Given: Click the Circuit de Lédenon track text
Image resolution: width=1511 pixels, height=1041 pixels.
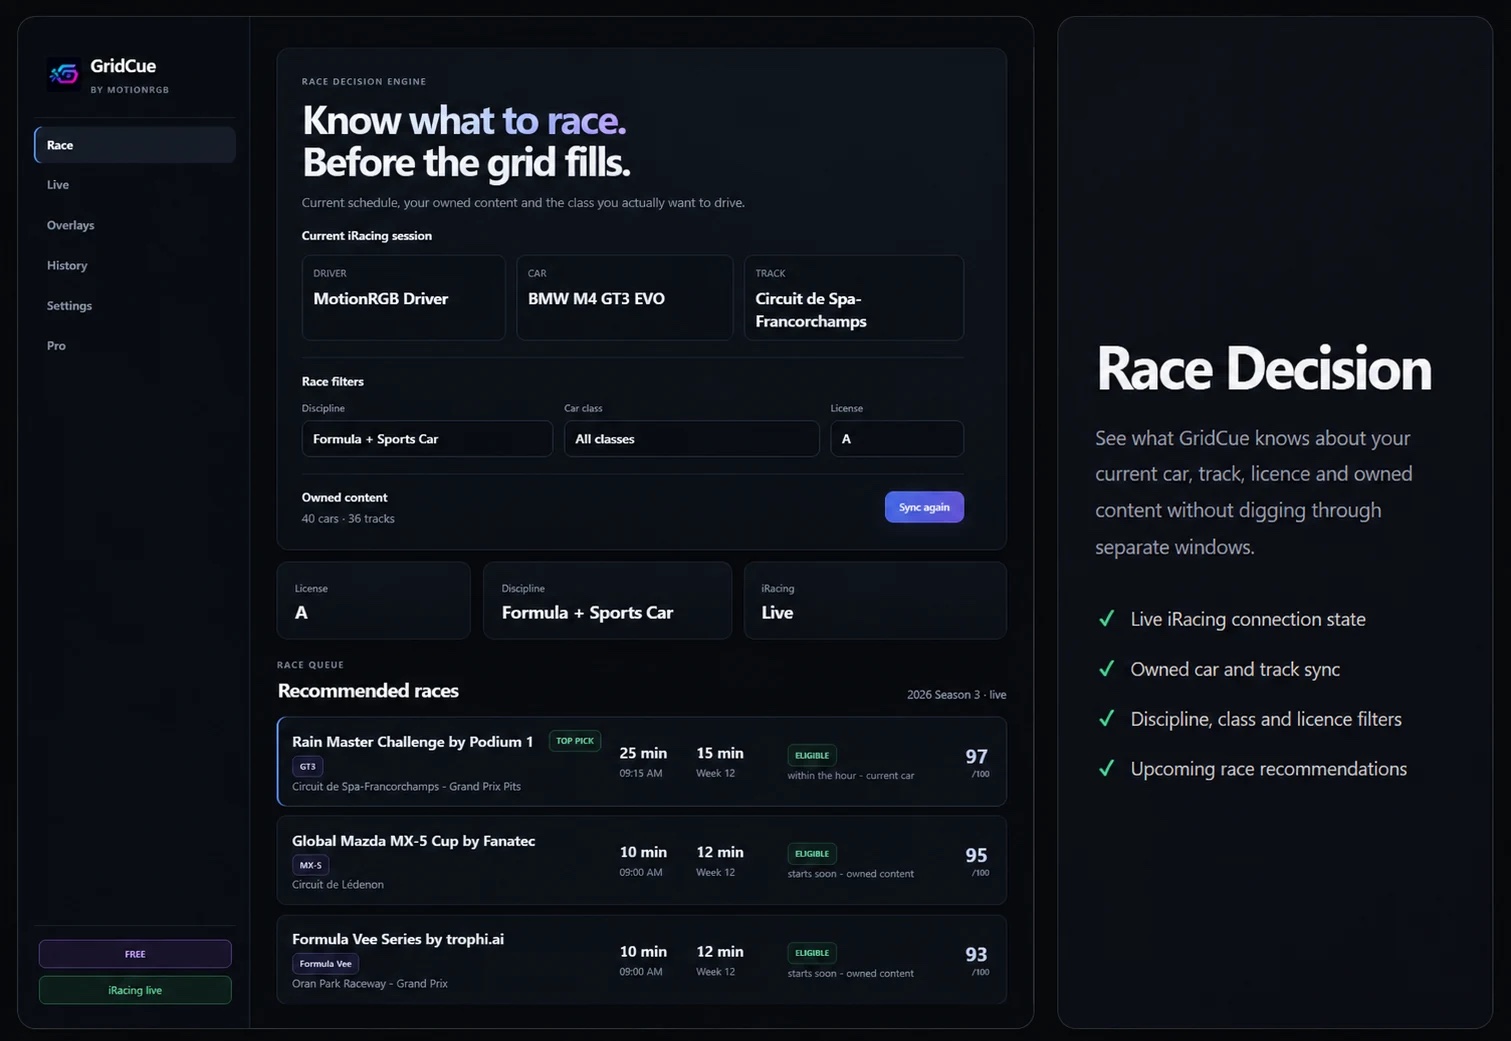Looking at the screenshot, I should coord(338,885).
